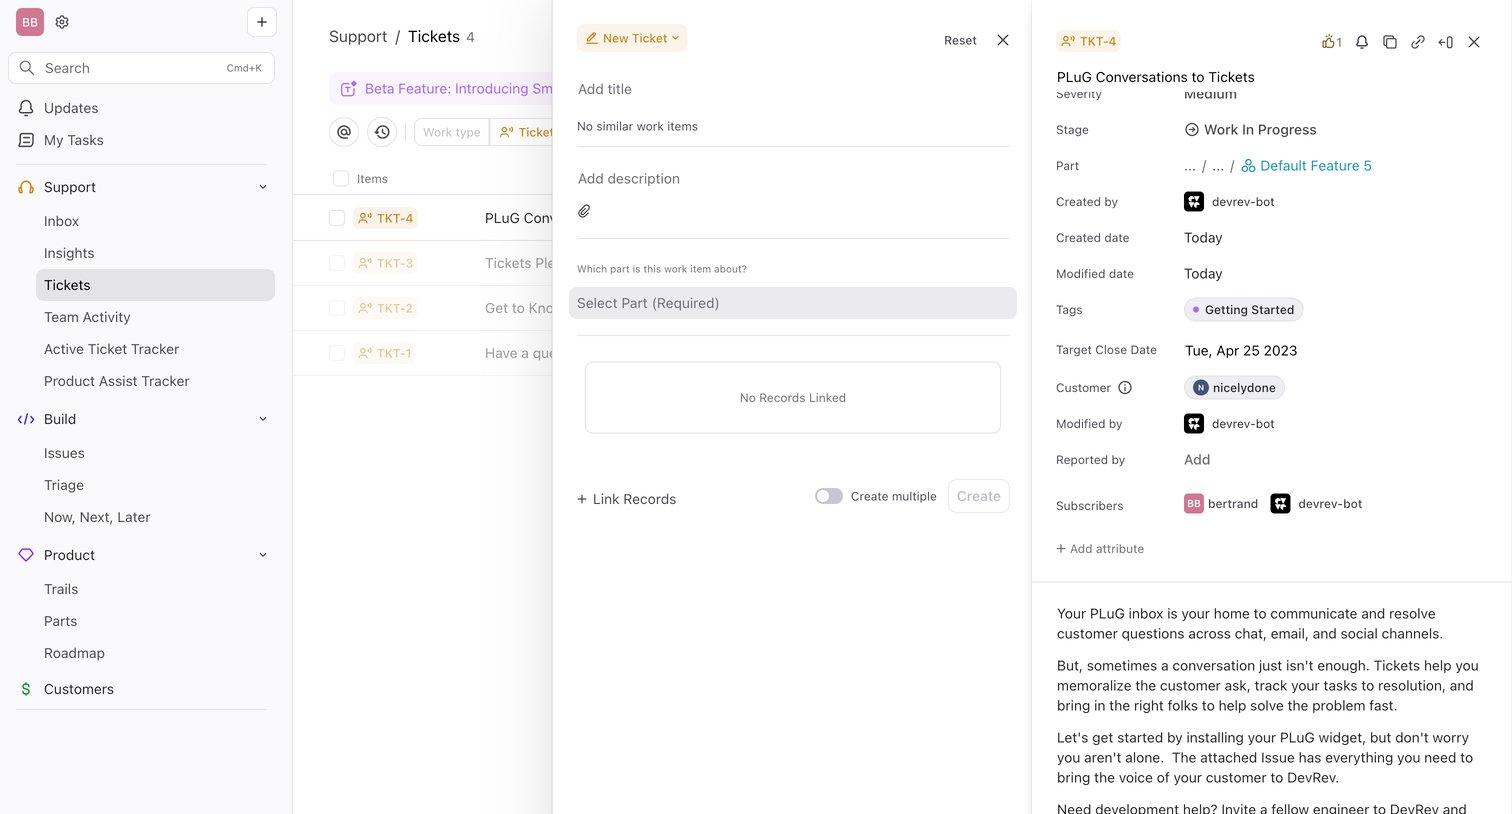
Task: Open the Work type filter
Action: 452,132
